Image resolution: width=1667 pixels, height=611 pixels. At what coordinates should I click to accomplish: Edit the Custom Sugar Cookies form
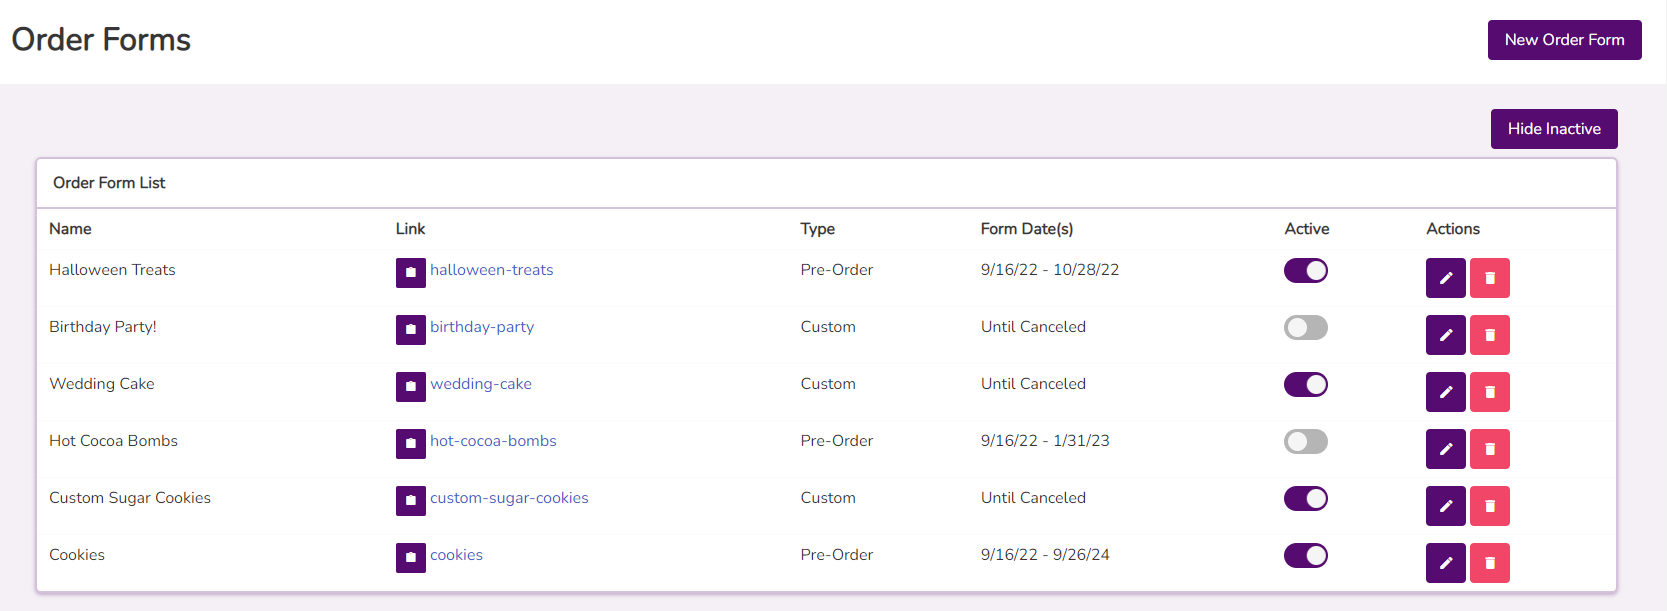click(x=1445, y=506)
